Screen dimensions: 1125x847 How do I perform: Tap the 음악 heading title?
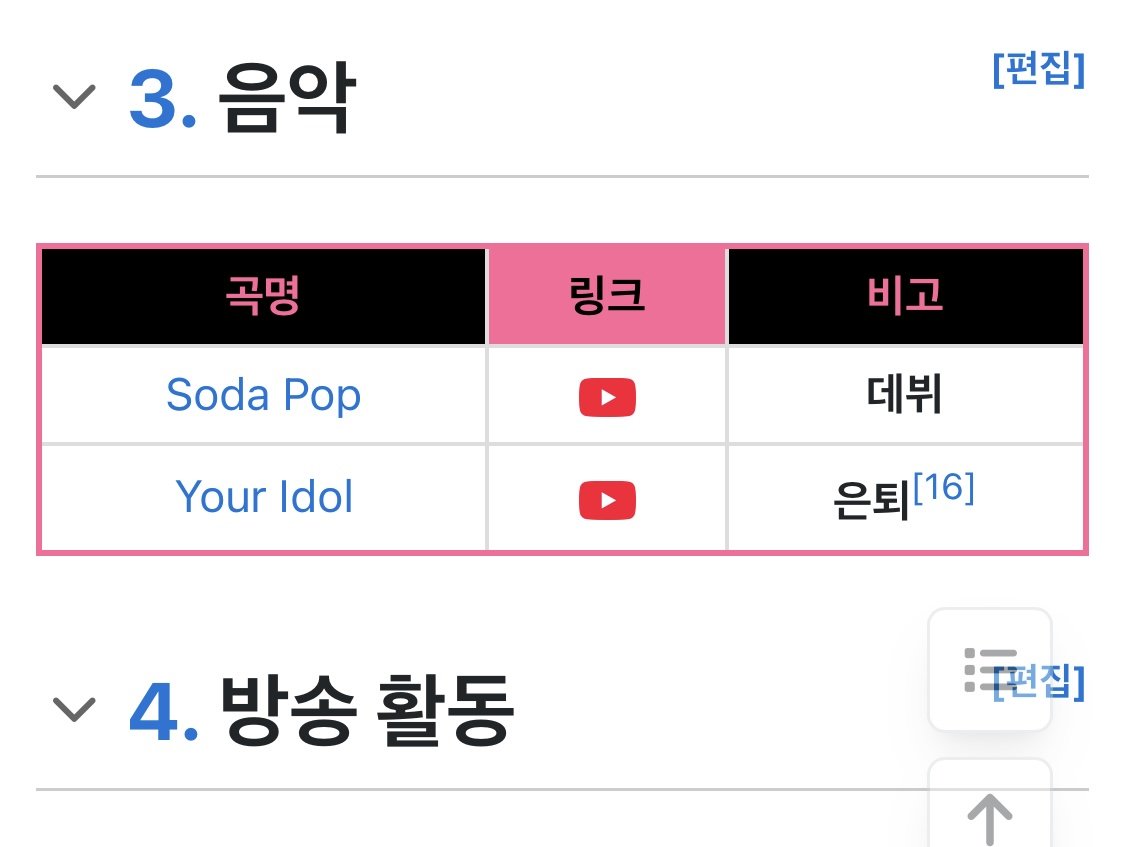tap(287, 98)
